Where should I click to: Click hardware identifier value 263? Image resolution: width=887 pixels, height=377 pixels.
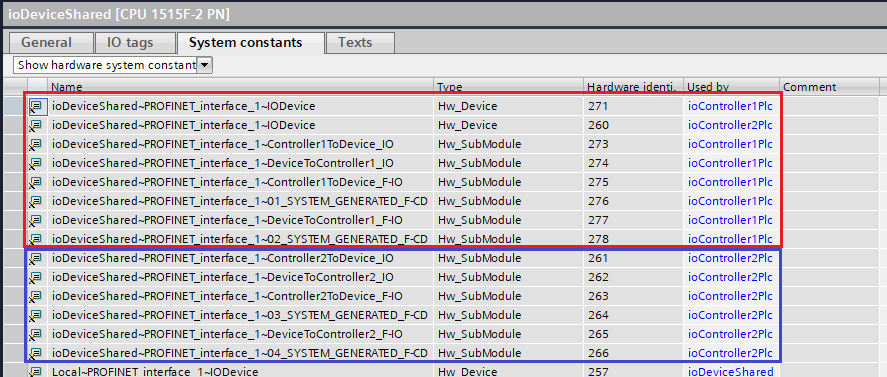[x=598, y=296]
